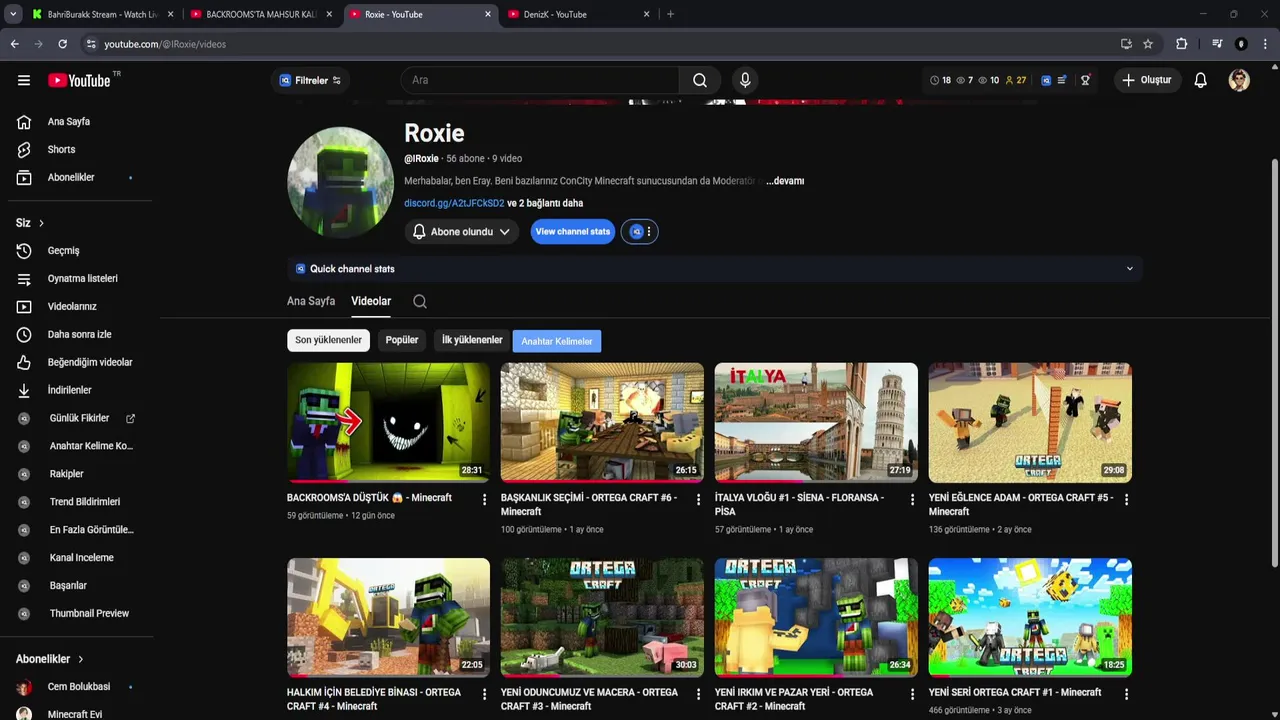Open the YouTube hamburger guide menu

[x=24, y=80]
